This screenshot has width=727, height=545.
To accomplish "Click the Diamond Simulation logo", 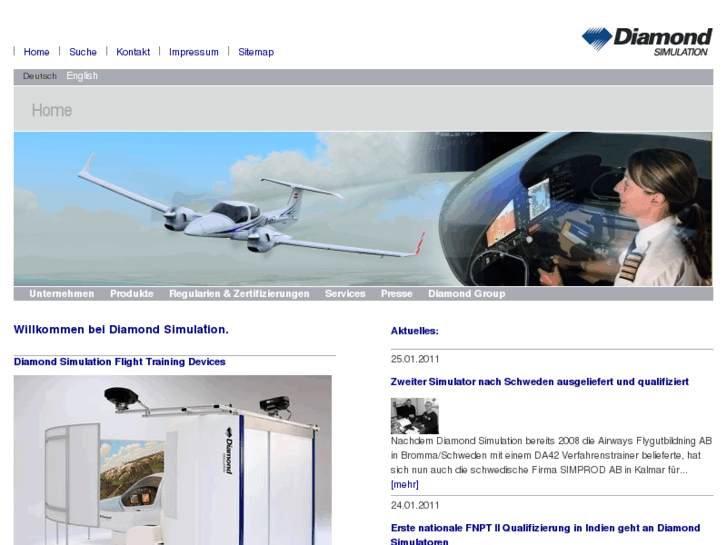I will (x=647, y=41).
